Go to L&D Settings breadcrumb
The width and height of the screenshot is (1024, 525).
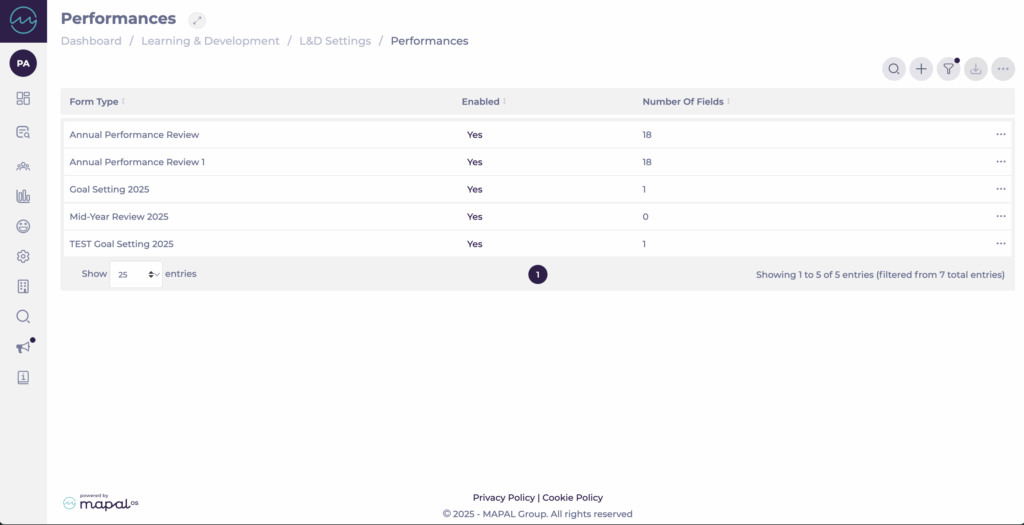pyautogui.click(x=335, y=41)
